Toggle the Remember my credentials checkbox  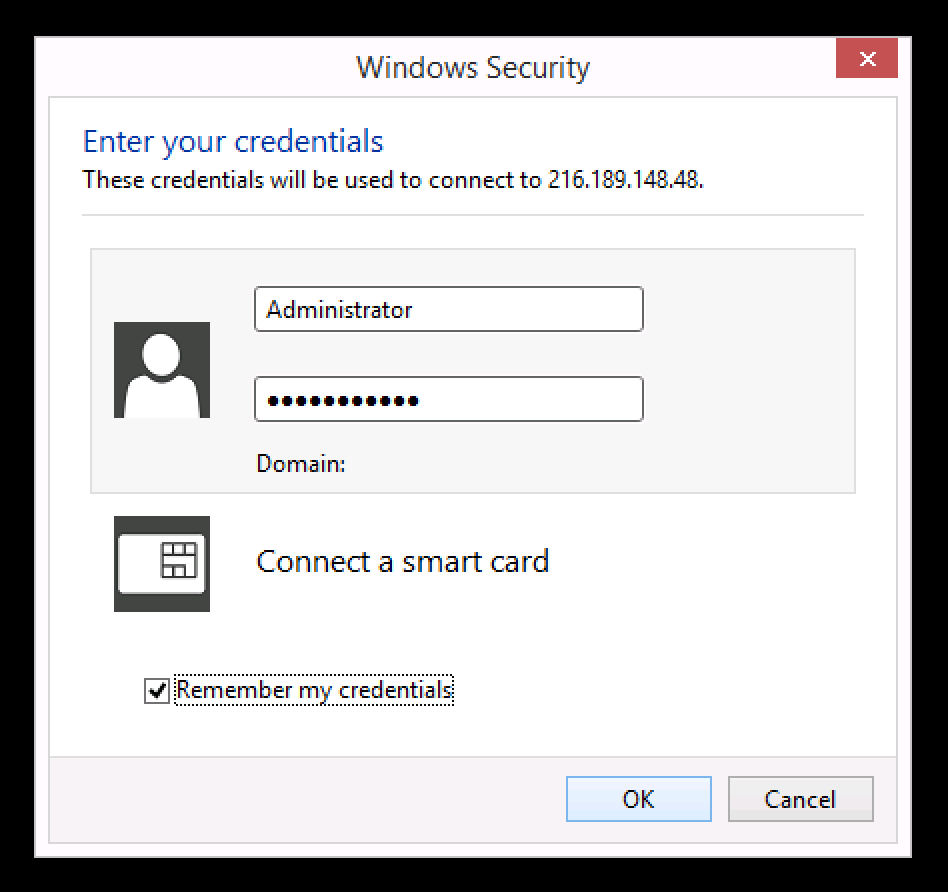click(157, 690)
